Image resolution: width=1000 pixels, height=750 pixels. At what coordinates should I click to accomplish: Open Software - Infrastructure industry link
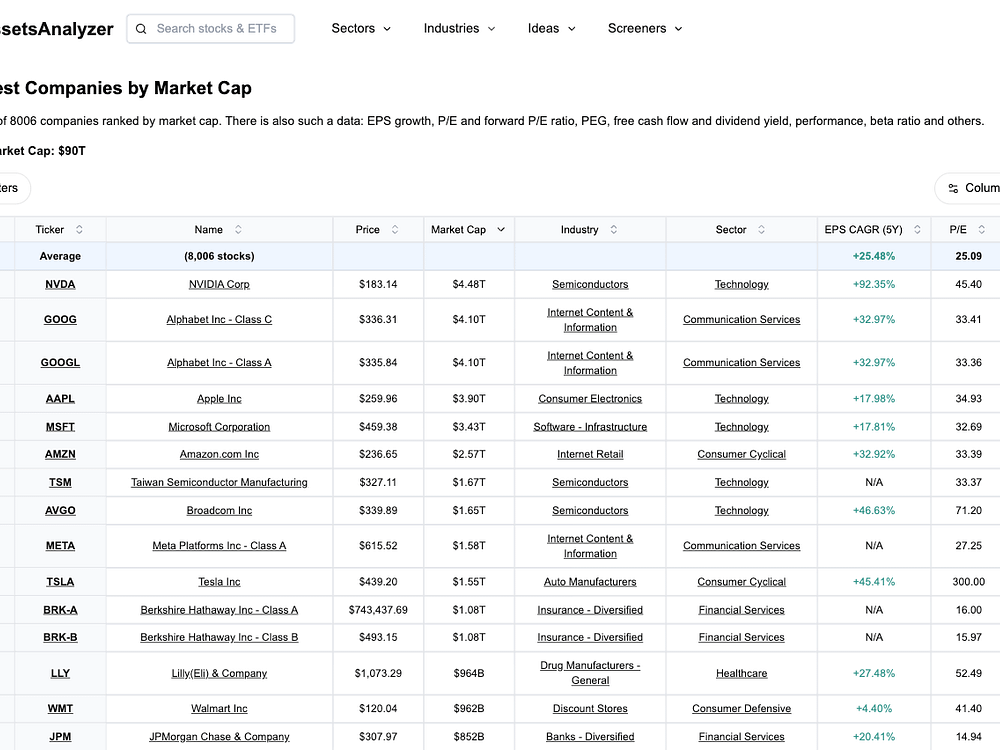pyautogui.click(x=590, y=427)
